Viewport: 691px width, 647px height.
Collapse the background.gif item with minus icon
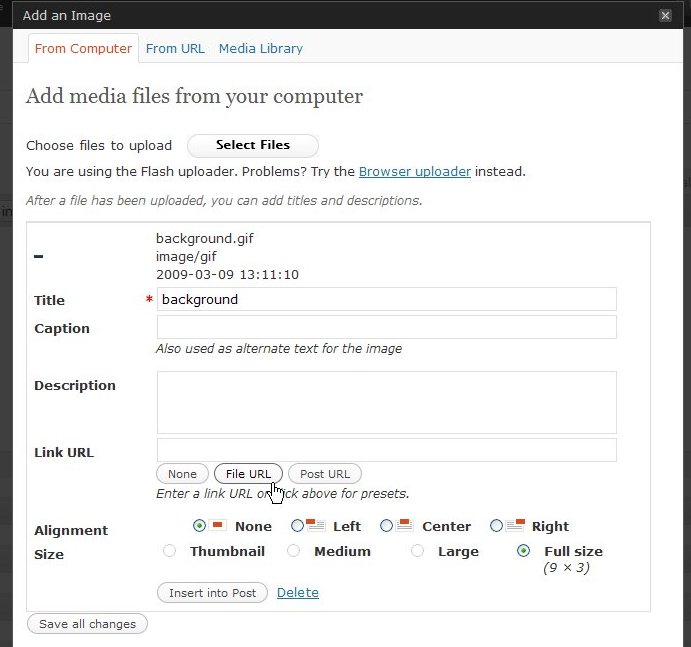coord(38,257)
